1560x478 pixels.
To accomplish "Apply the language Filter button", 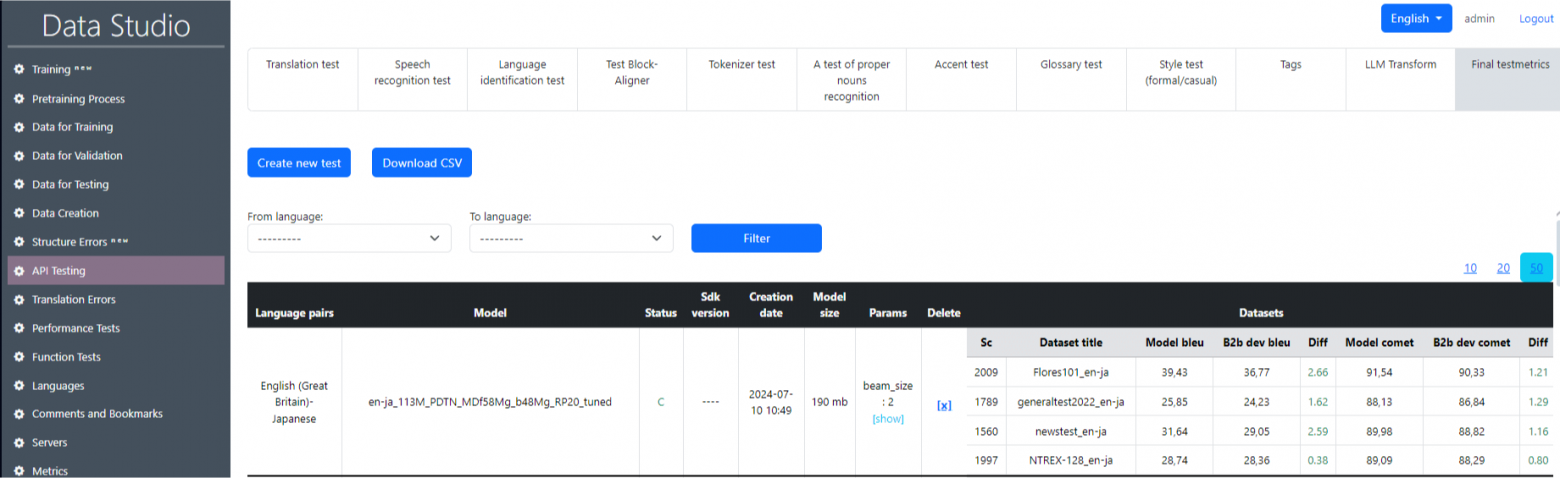I will click(756, 238).
